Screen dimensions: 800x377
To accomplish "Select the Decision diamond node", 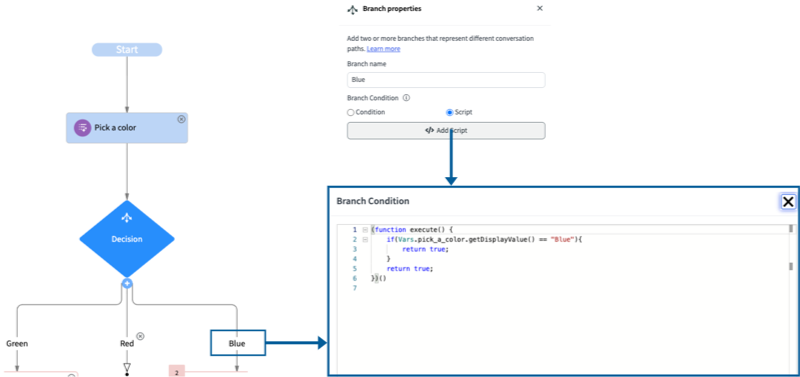I will point(127,239).
